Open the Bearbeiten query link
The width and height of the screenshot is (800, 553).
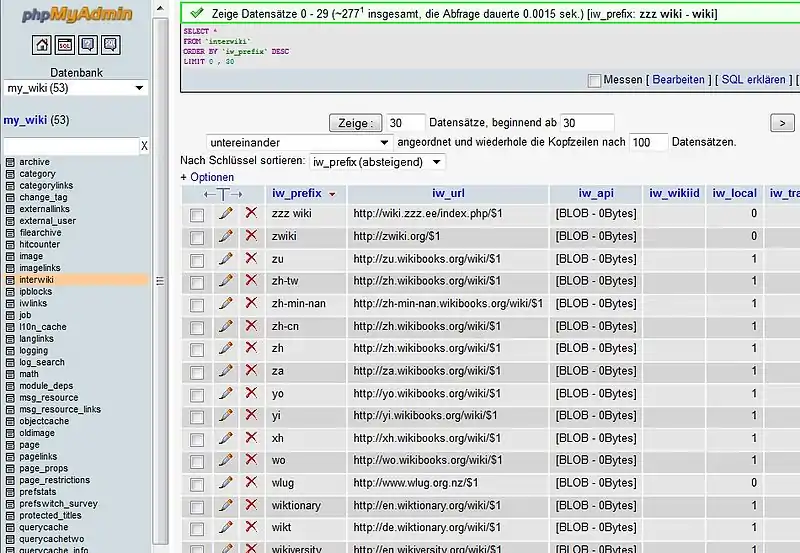click(x=678, y=80)
